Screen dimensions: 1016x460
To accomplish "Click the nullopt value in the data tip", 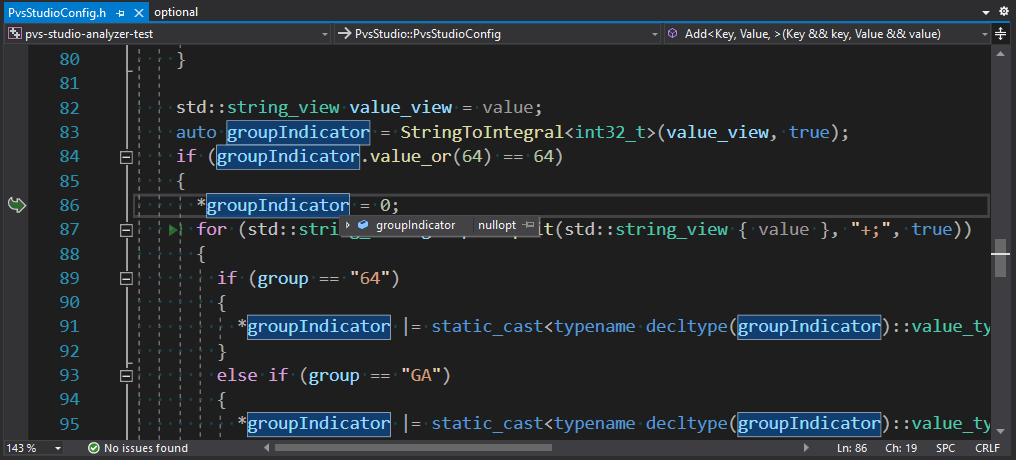I will [496, 225].
